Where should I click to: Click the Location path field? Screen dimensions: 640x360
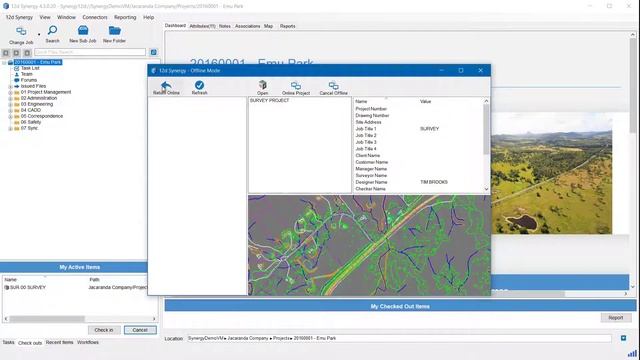point(399,338)
